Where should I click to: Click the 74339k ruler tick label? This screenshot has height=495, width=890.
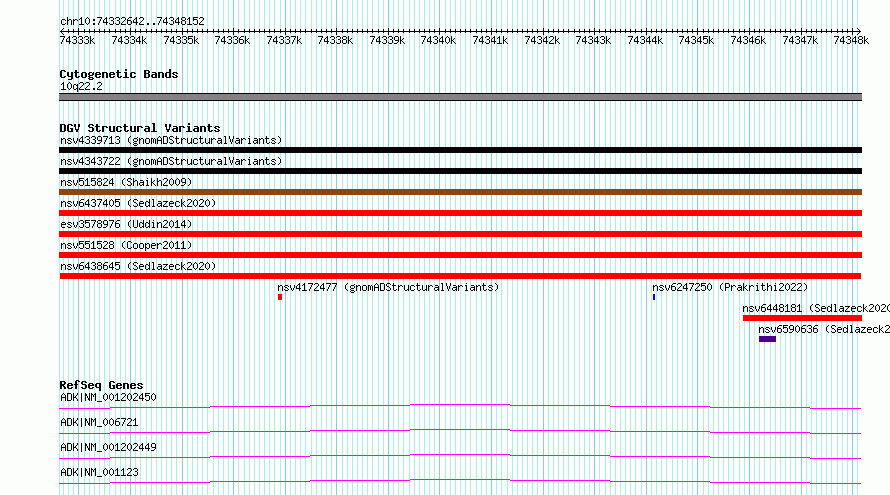[x=387, y=40]
